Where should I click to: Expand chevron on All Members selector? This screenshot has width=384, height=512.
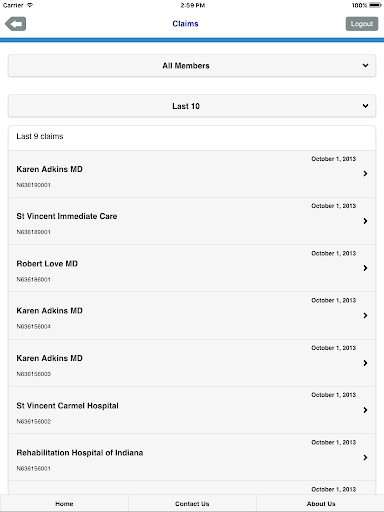365,65
